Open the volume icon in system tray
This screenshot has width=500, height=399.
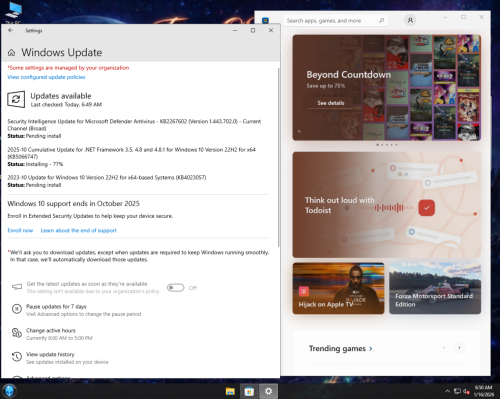click(x=466, y=391)
